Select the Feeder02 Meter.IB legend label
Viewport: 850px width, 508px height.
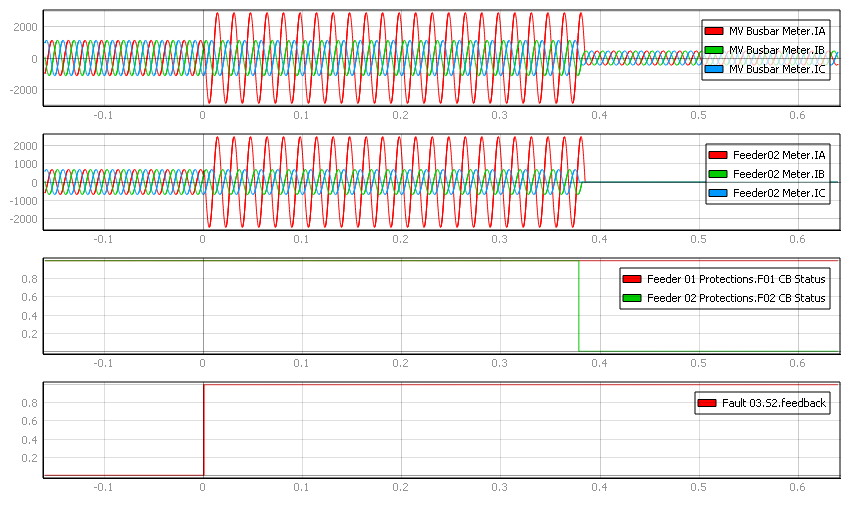779,174
